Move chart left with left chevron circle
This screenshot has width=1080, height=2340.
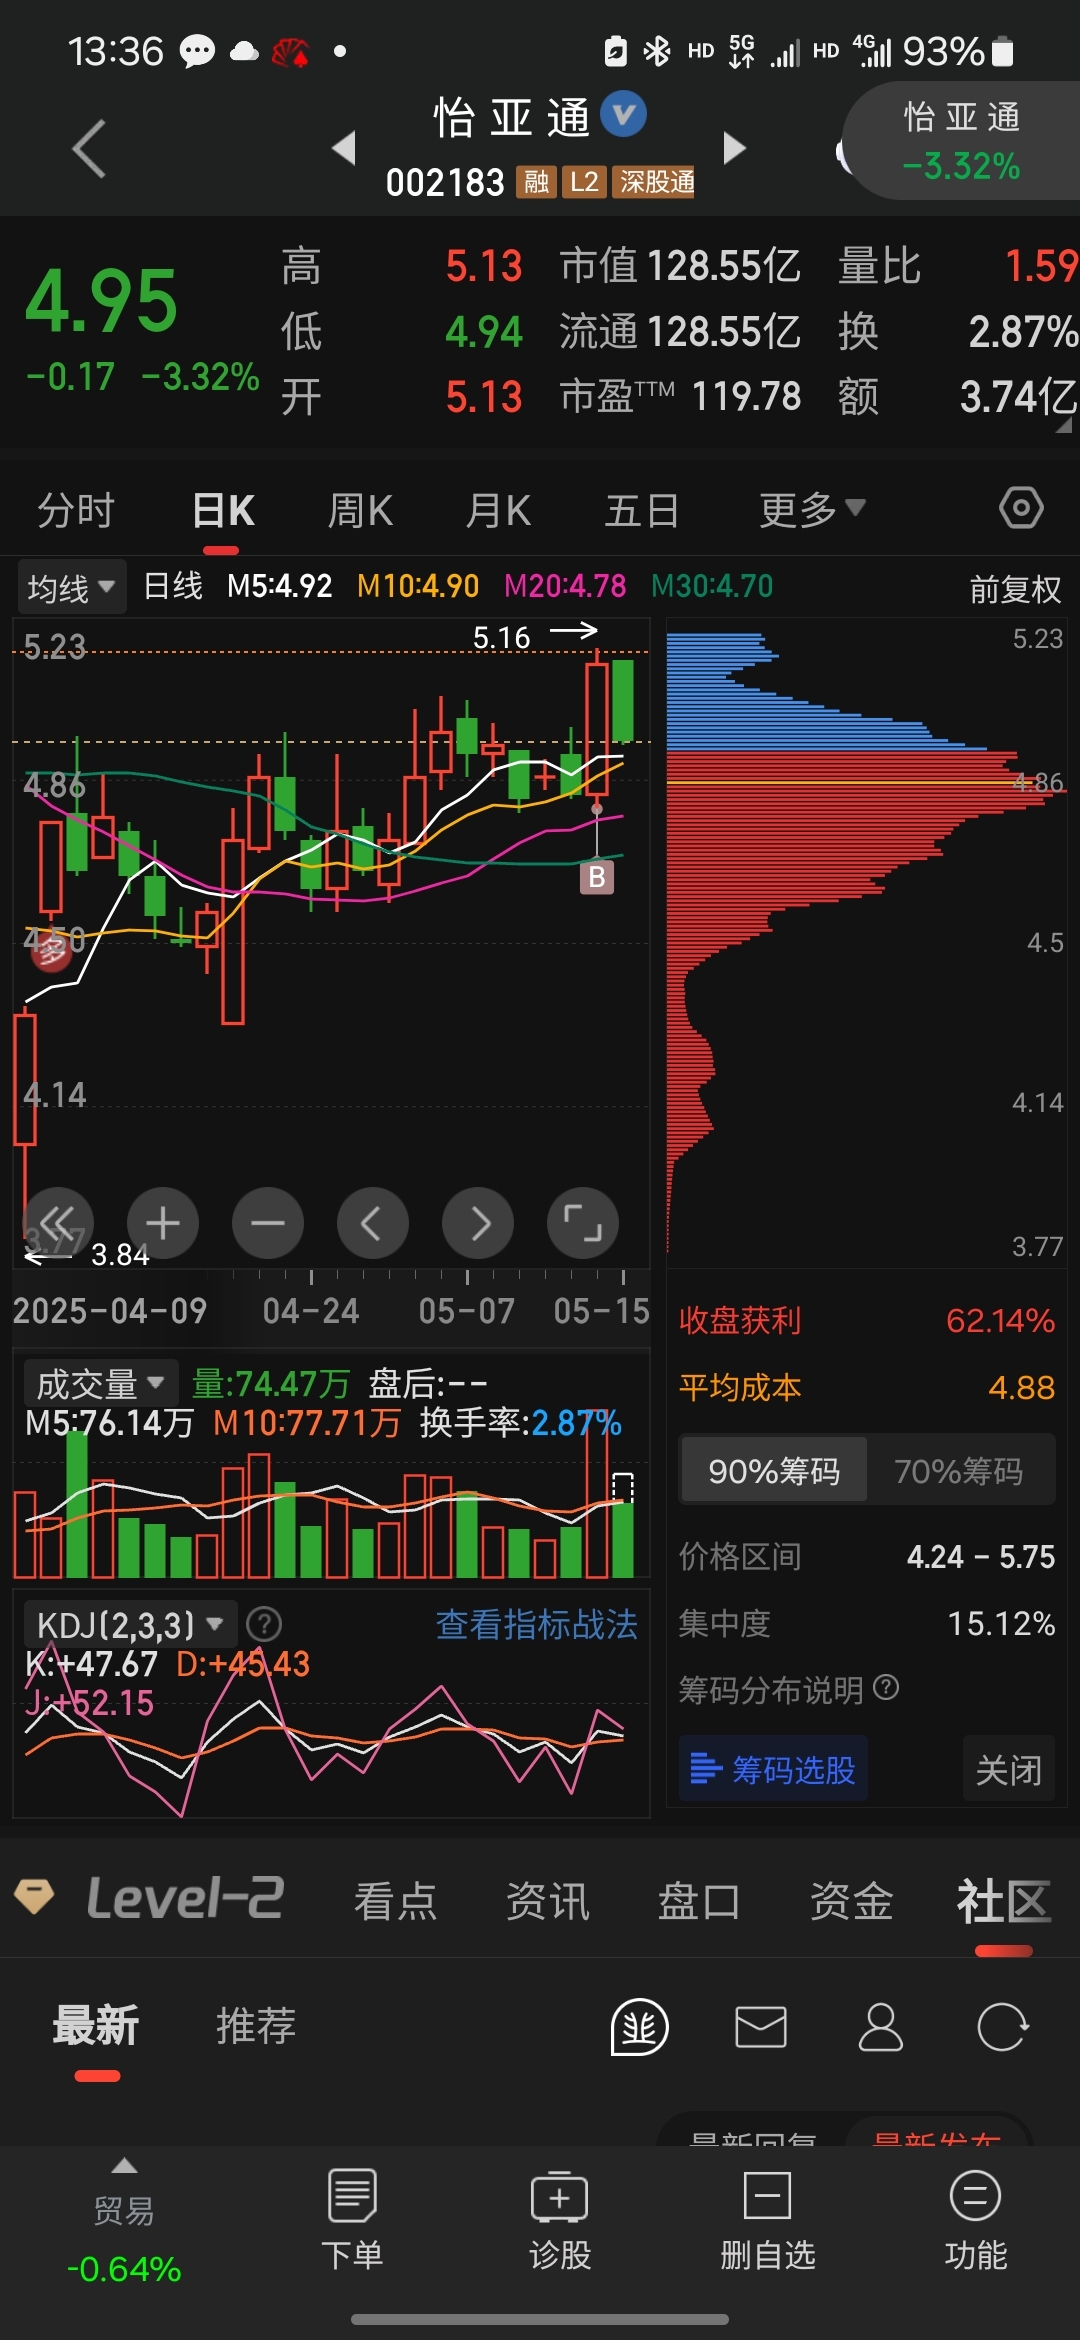point(373,1223)
